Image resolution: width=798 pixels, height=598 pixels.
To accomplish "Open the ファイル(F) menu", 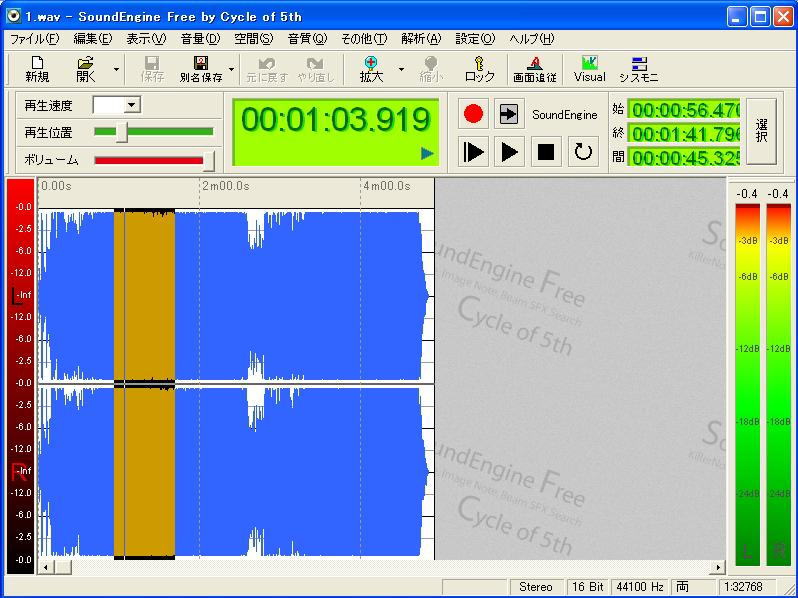I will 35,39.
